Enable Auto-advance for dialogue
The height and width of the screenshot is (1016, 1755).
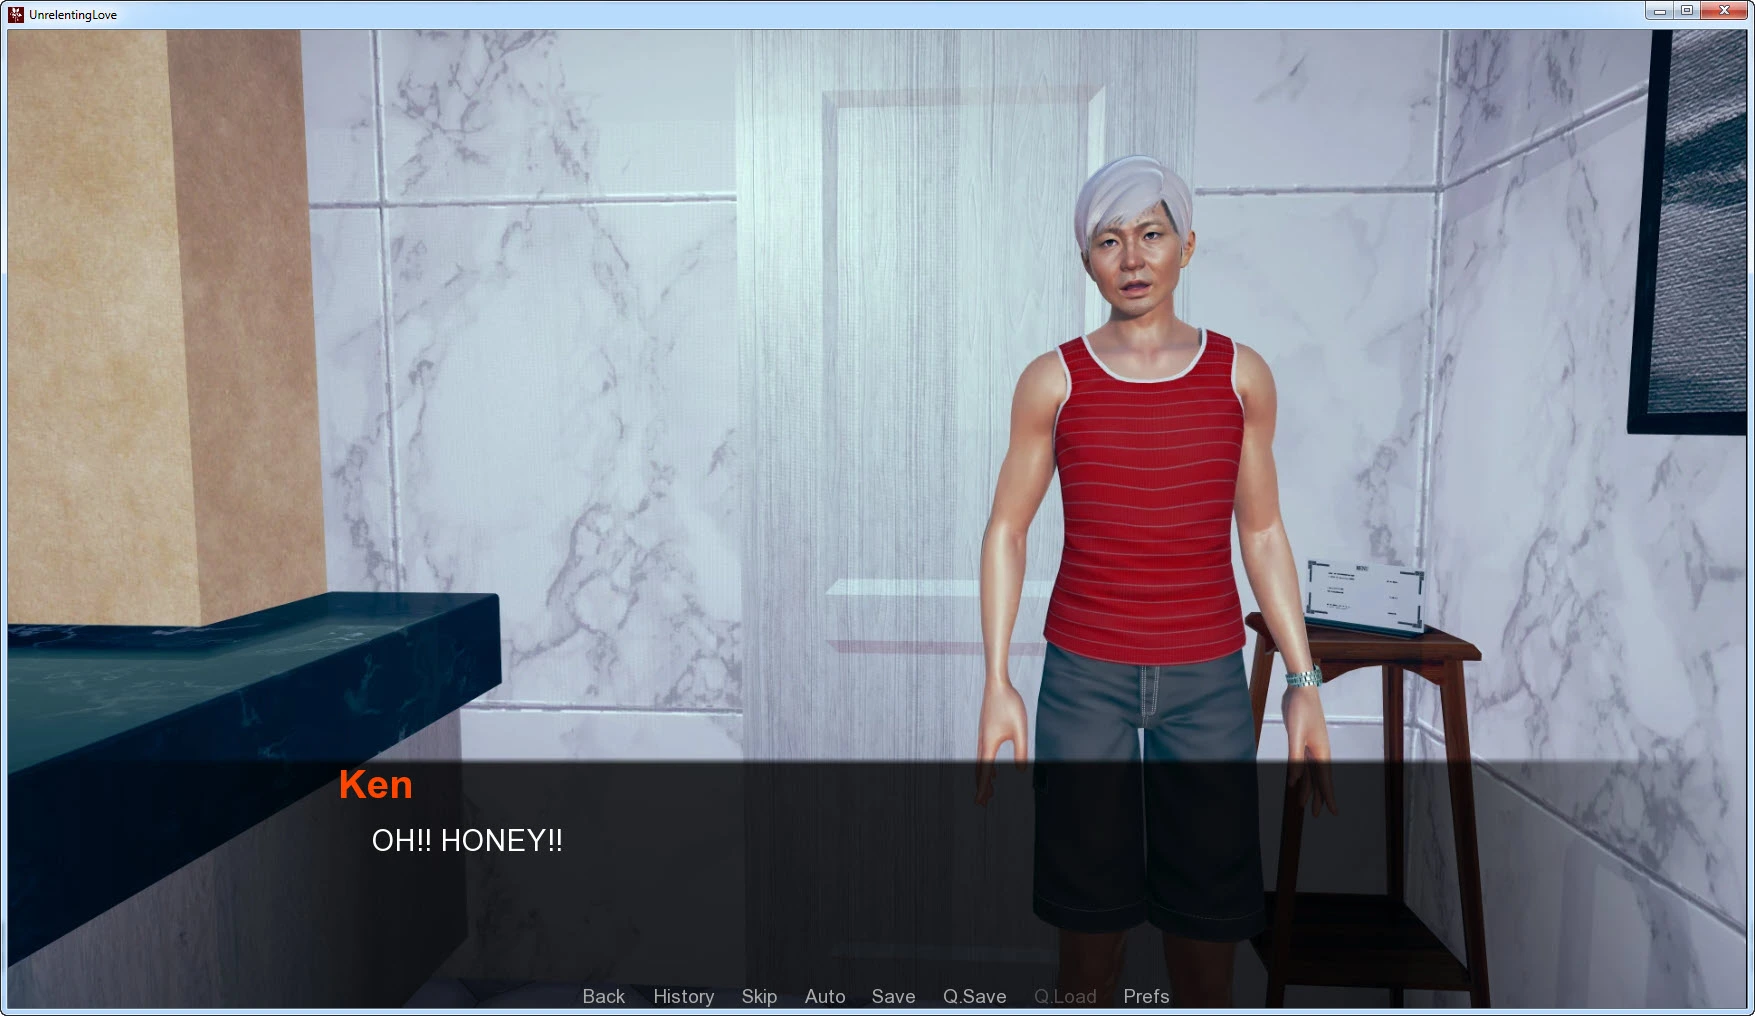tap(825, 996)
